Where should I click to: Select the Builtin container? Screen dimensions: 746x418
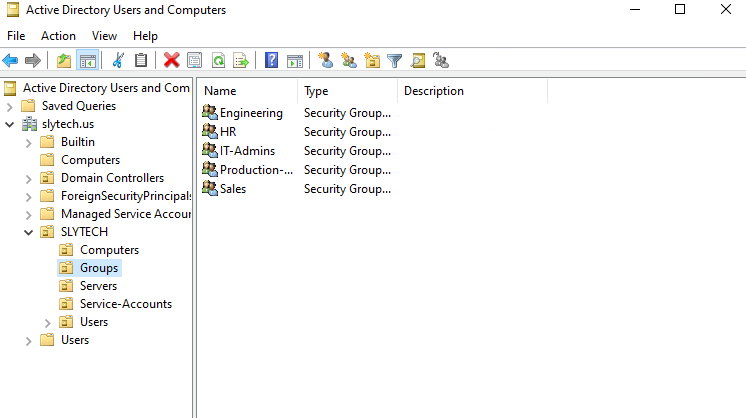tap(78, 142)
